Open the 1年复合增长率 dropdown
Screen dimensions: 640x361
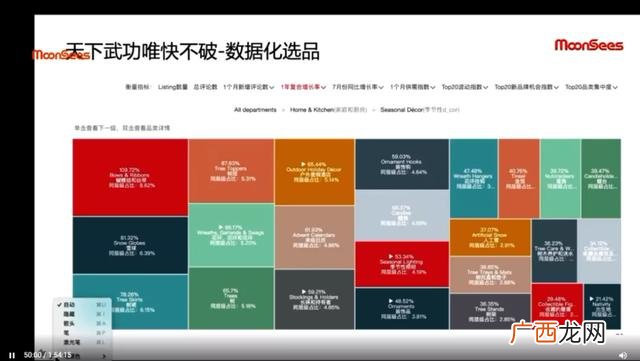(x=303, y=87)
